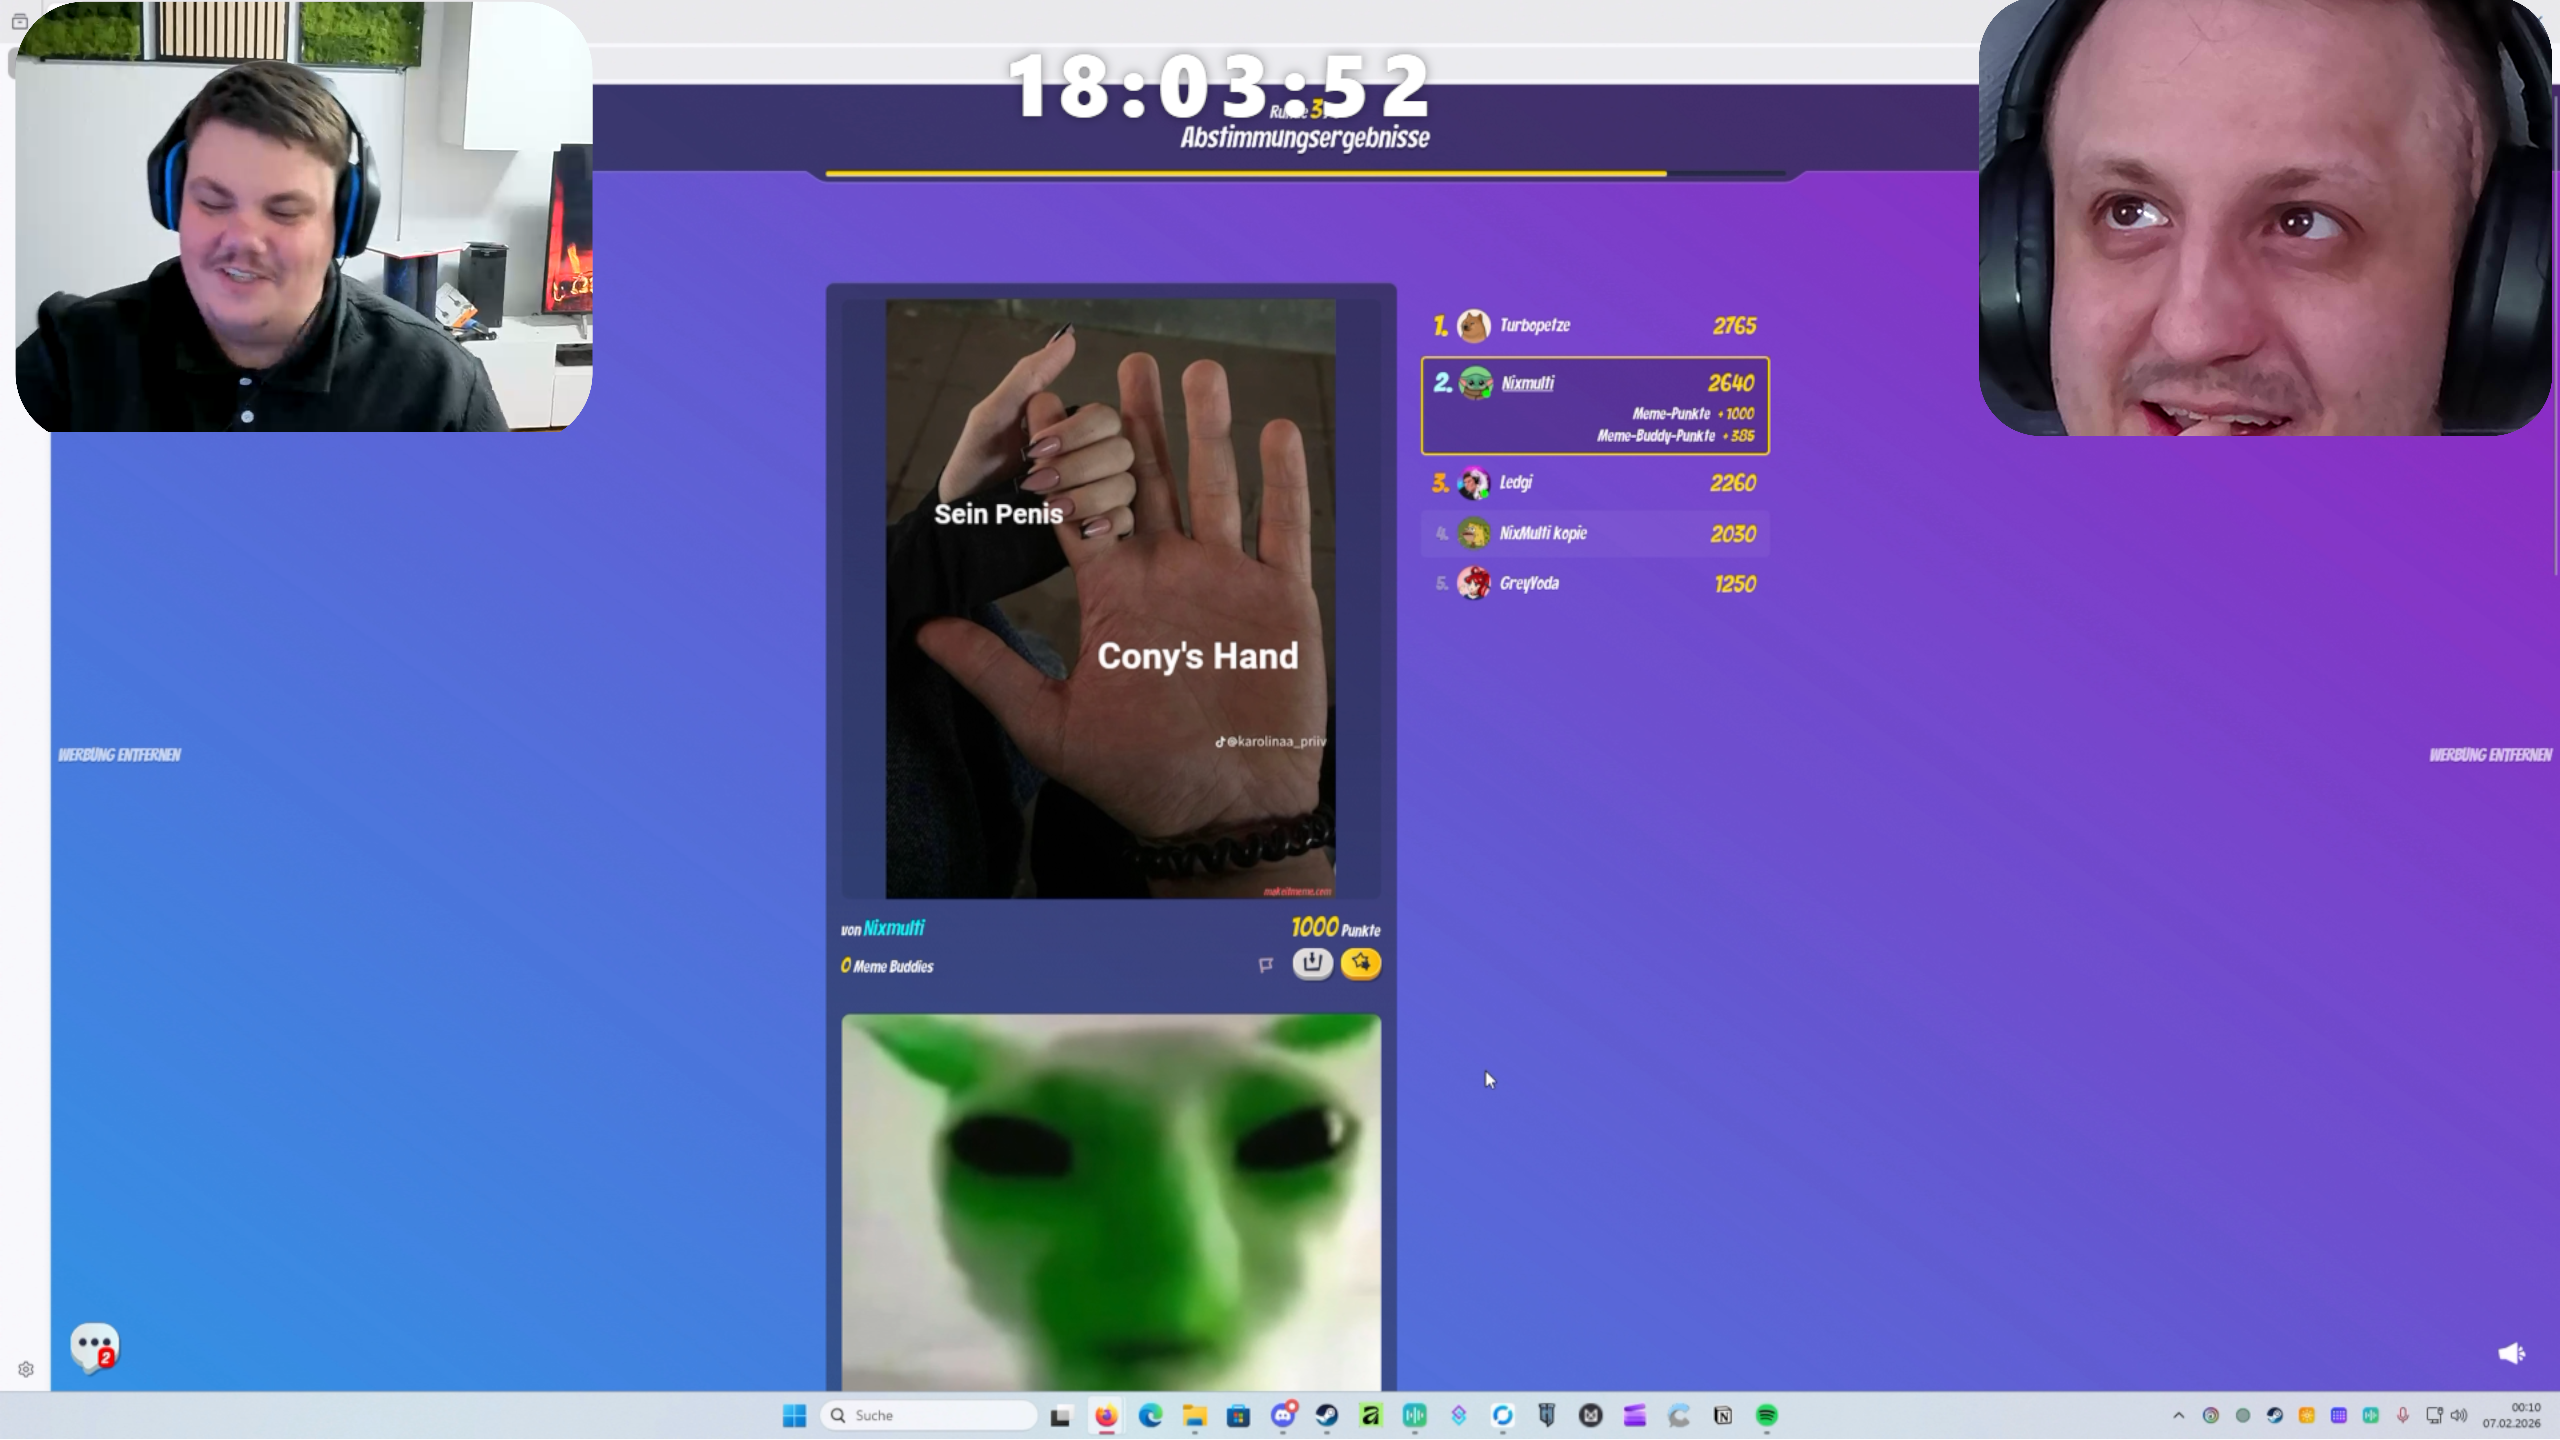Launch Microsoft Edge from taskbar
Image resolution: width=2560 pixels, height=1440 pixels.
[x=1150, y=1415]
